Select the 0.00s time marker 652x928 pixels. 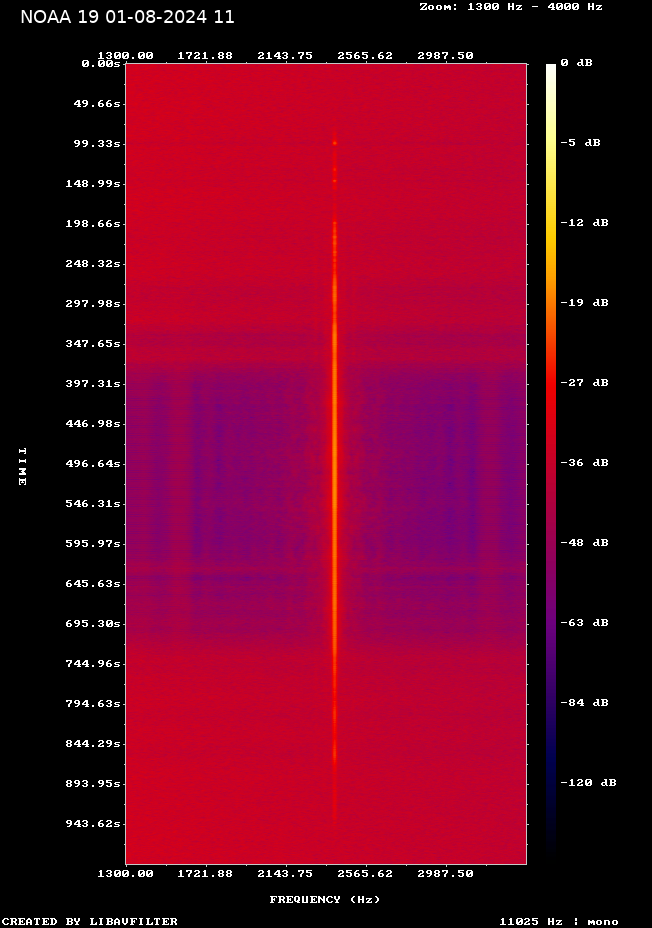(101, 63)
